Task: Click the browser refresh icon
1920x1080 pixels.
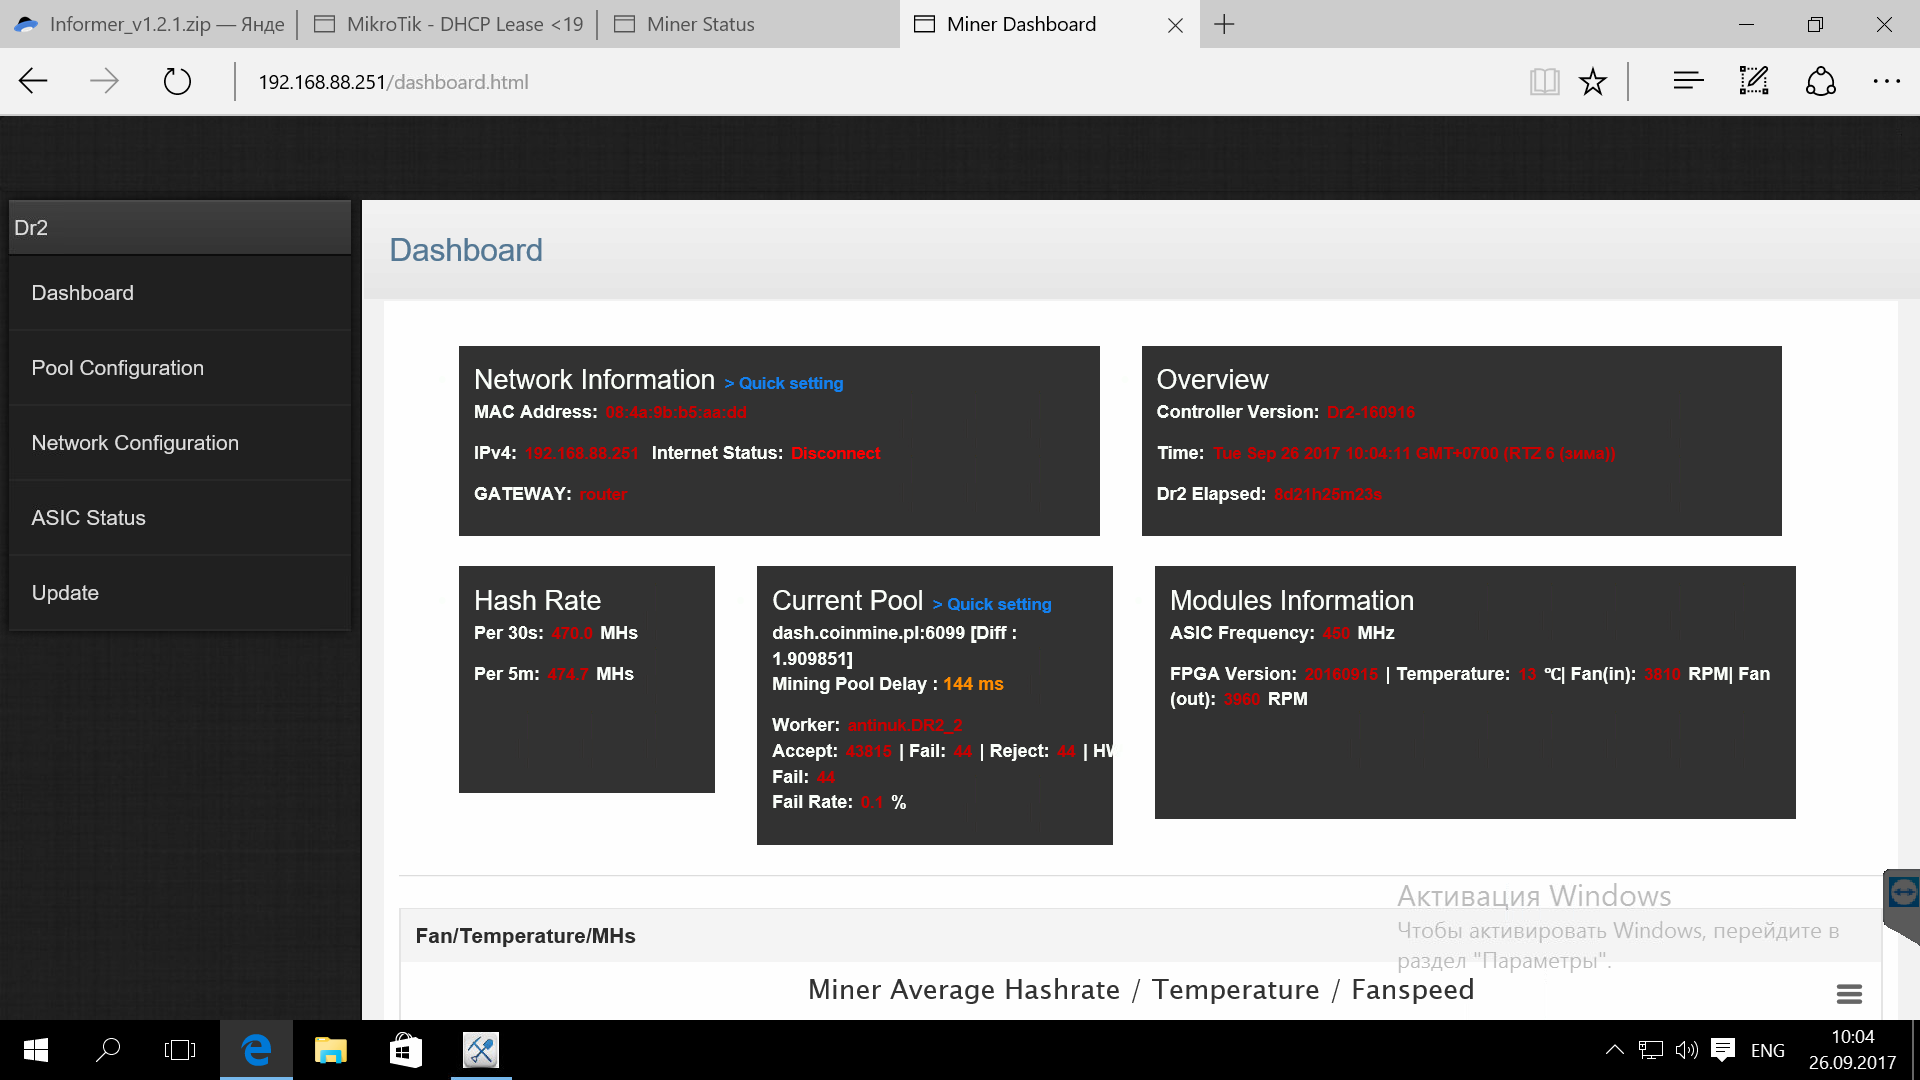Action: point(177,82)
